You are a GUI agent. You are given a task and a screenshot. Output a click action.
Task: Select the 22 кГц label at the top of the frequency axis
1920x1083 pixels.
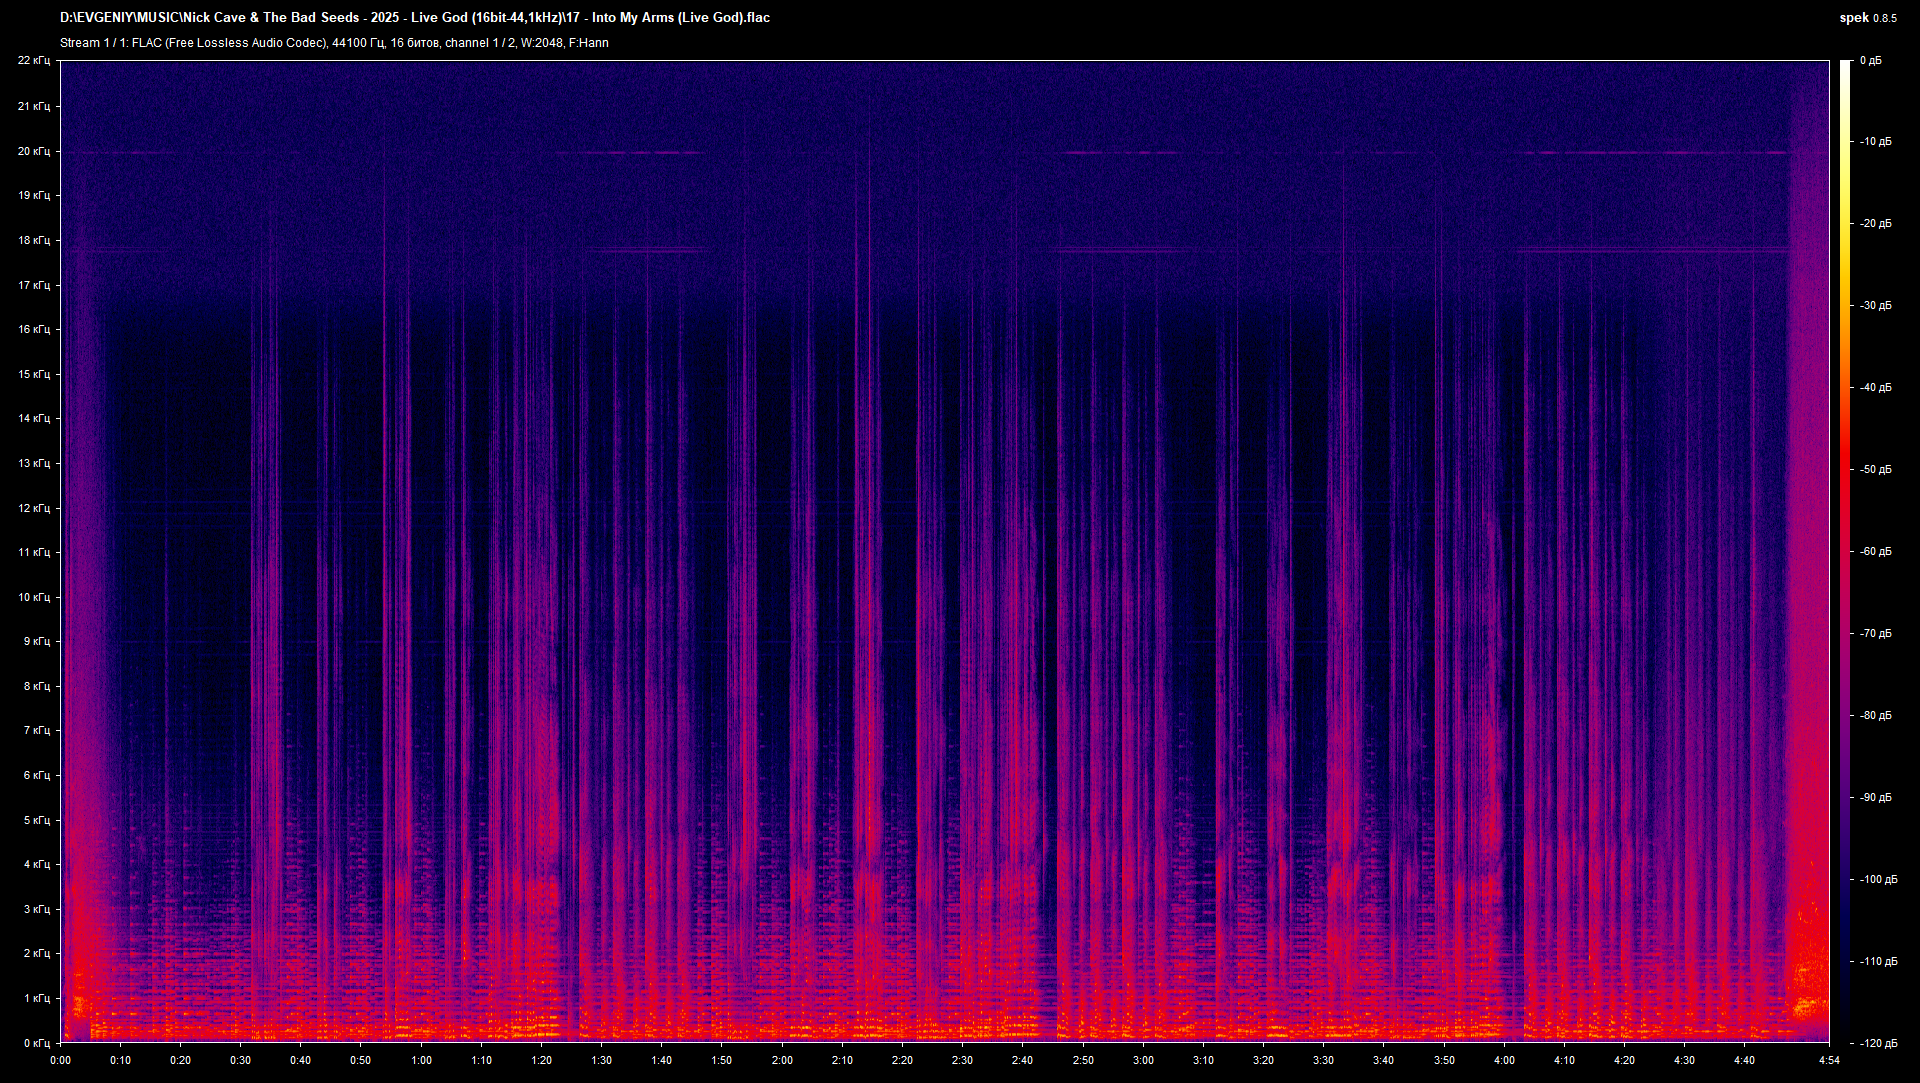tap(35, 60)
